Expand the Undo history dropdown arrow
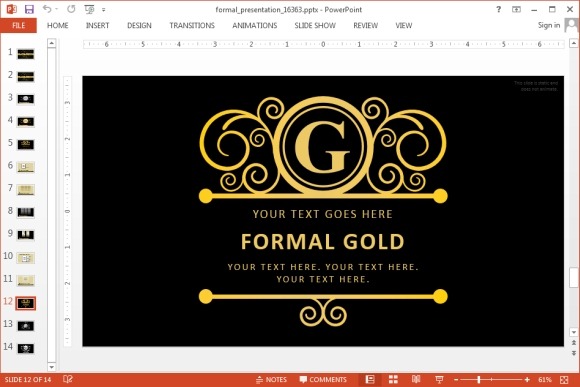The image size is (580, 387). [x=57, y=9]
